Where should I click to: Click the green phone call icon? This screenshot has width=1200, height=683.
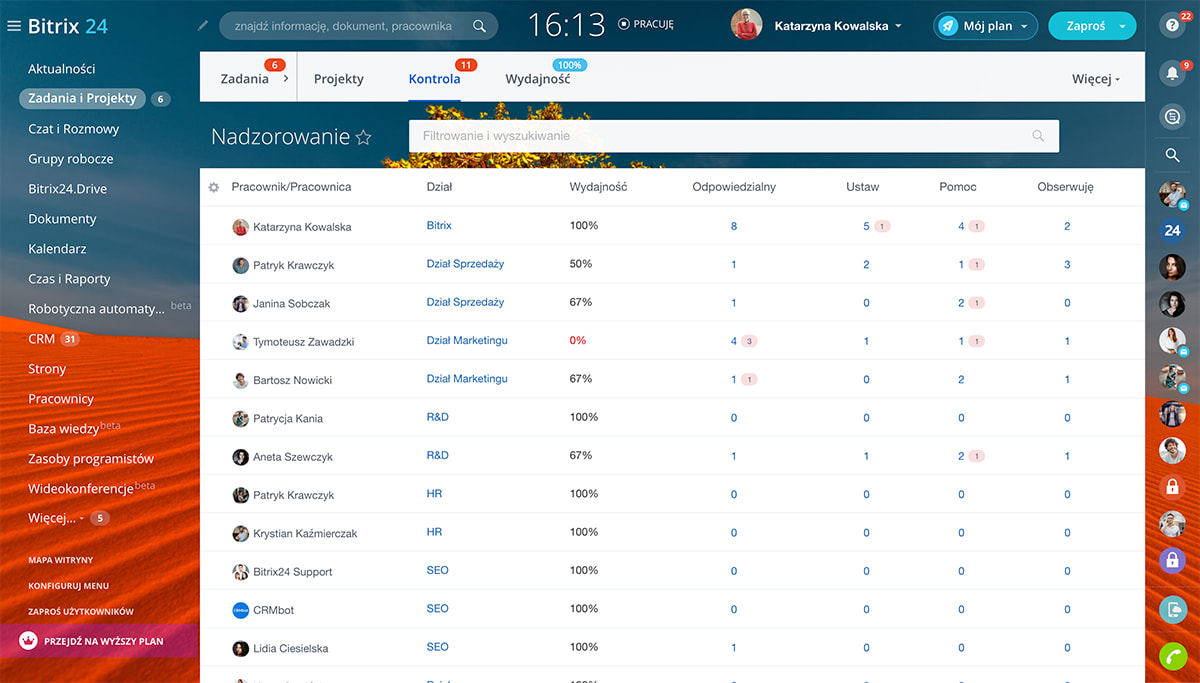click(1172, 656)
